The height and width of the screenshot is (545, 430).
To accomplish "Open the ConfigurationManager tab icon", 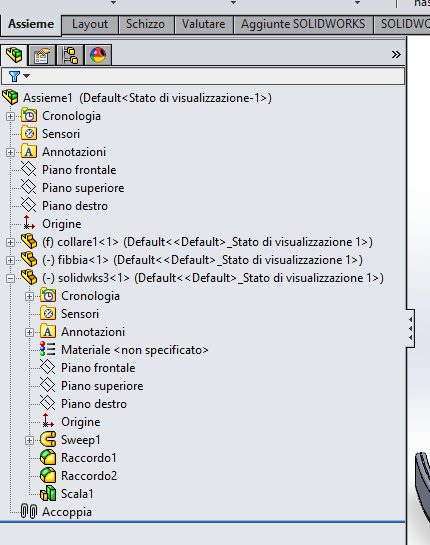I will pos(70,55).
